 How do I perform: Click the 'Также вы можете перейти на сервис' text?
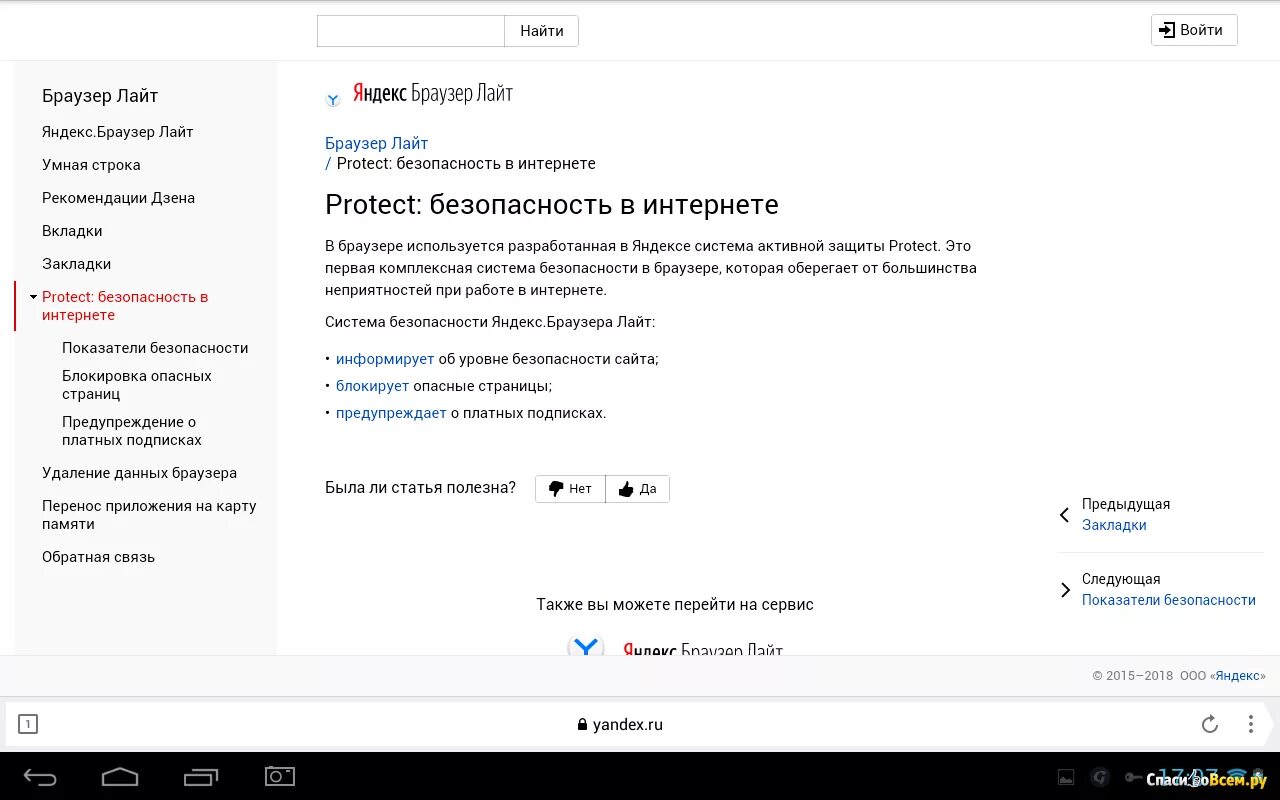675,605
